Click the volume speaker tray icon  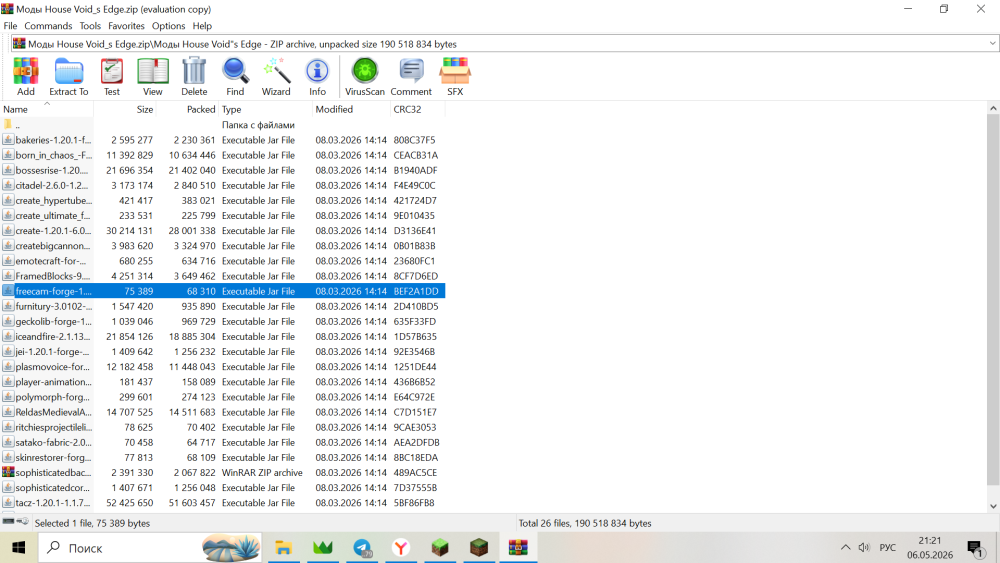coord(864,547)
